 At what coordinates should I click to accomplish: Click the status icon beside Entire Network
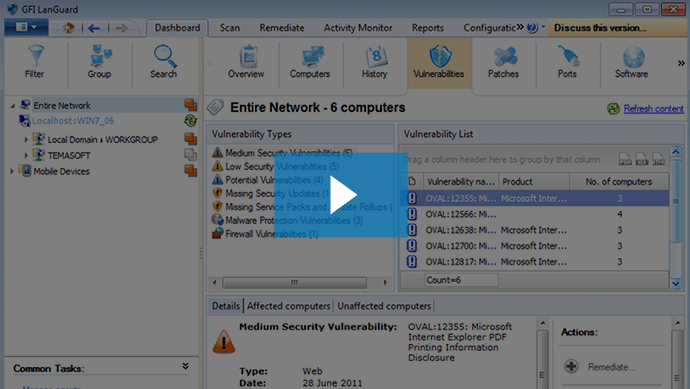click(x=191, y=105)
